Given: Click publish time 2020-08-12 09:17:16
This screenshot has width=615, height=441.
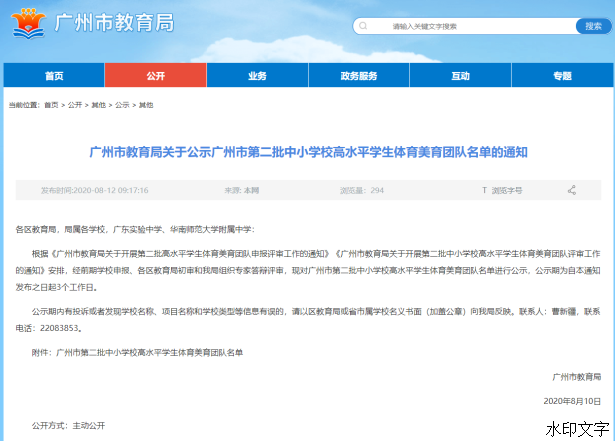Looking at the screenshot, I should (95, 190).
